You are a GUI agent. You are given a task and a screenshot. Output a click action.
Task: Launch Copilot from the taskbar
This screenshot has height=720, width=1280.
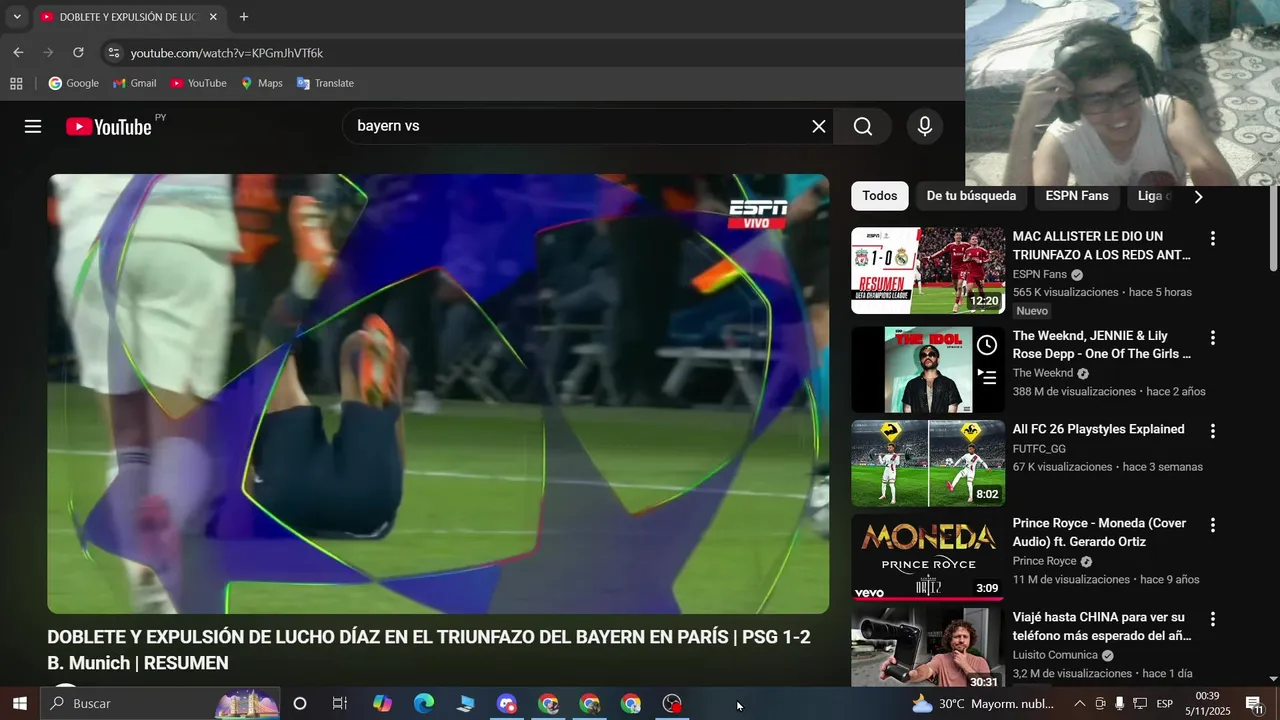[x=382, y=704]
